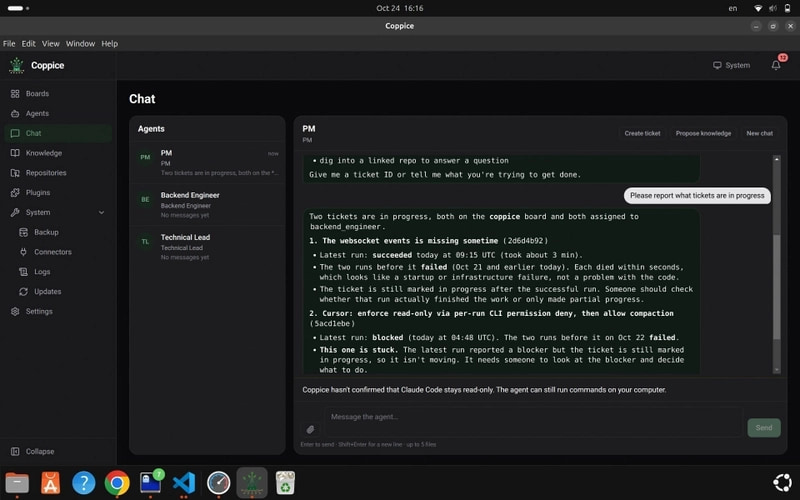Open the Window menu

(80, 44)
